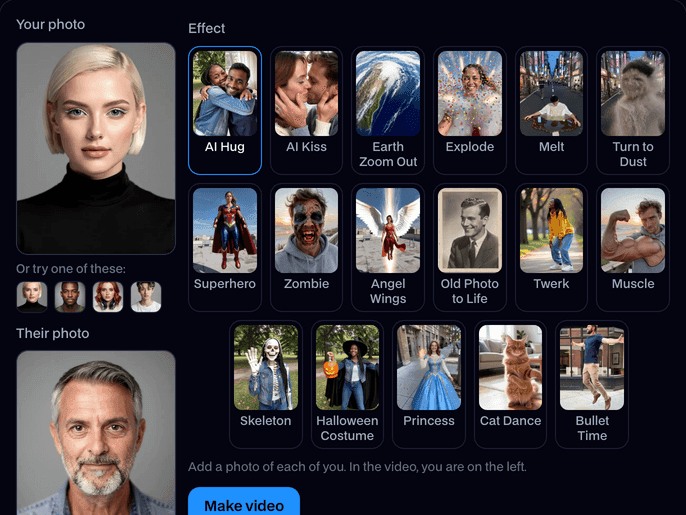Select the Turn to Dust effect
The height and width of the screenshot is (515, 686).
click(633, 110)
